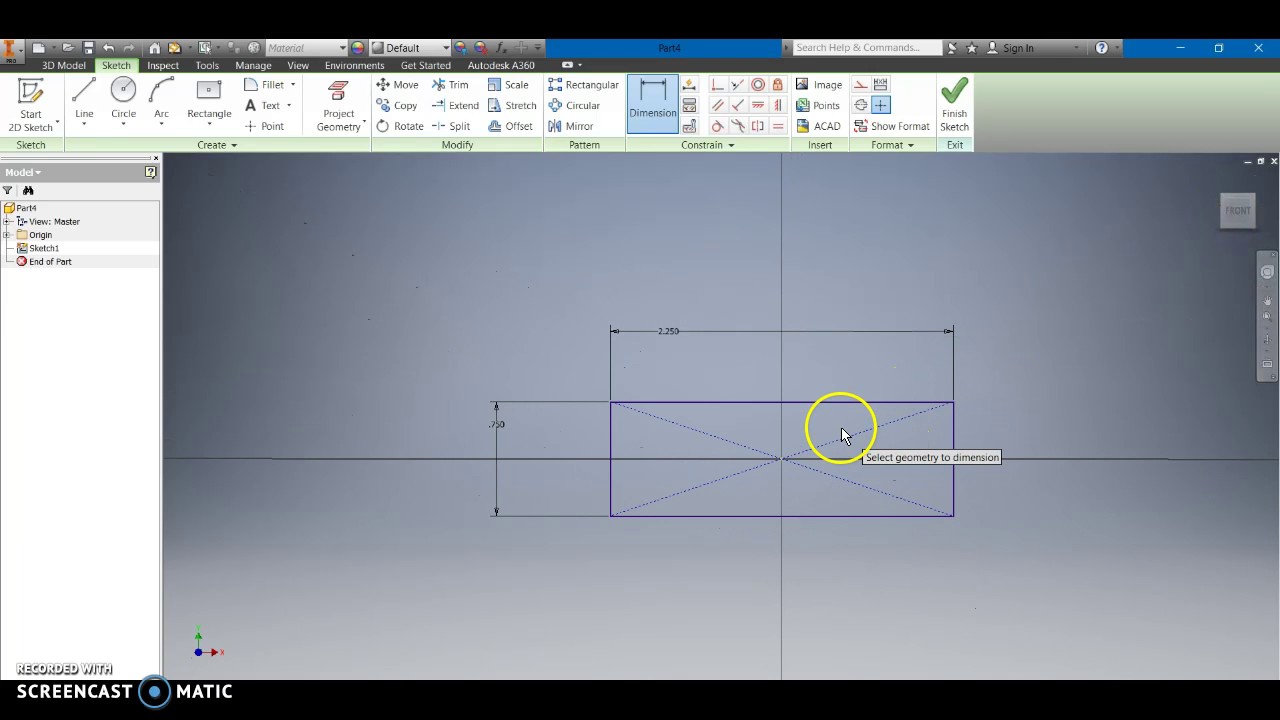The height and width of the screenshot is (720, 1280).
Task: Click the Search Help & Commands field
Action: [x=866, y=48]
